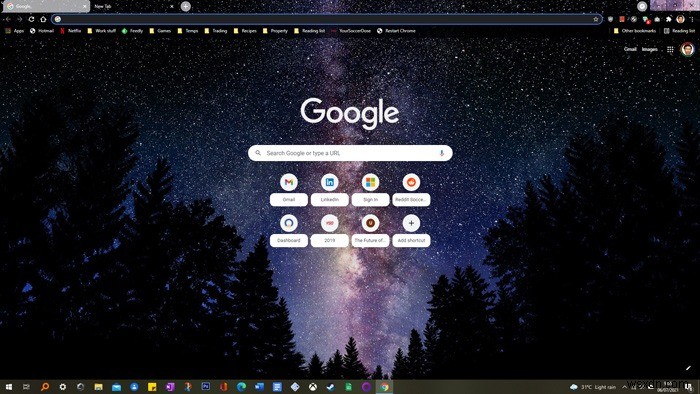Open Photoshop from the taskbar

[206, 386]
